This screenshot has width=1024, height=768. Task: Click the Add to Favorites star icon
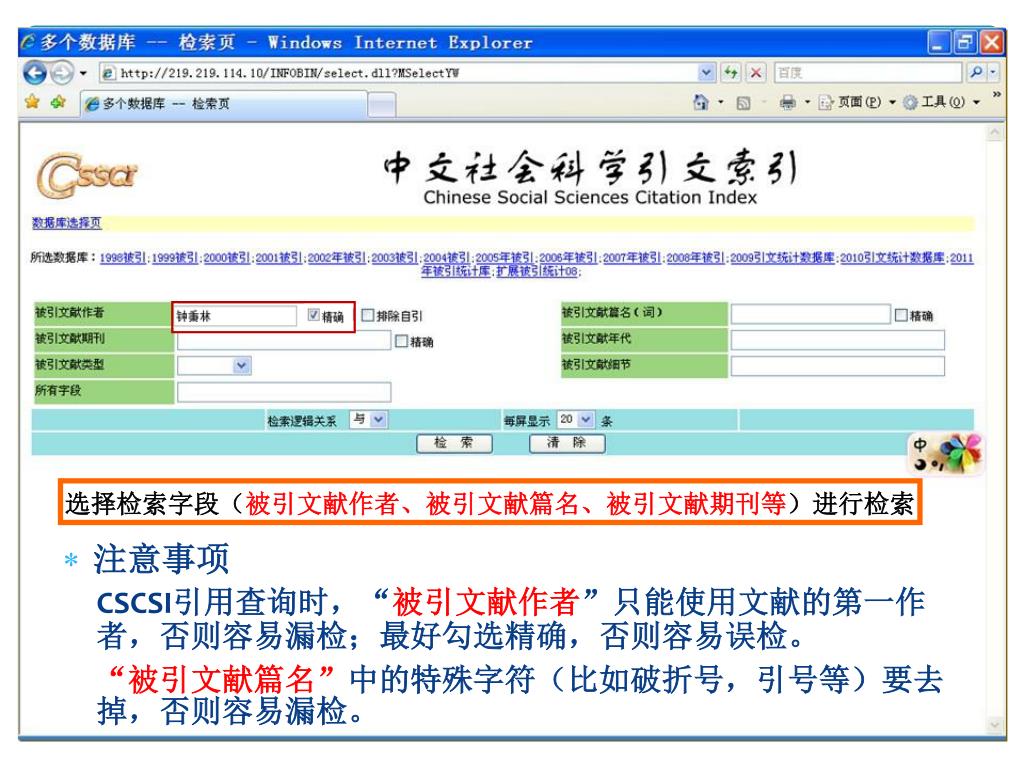(58, 102)
